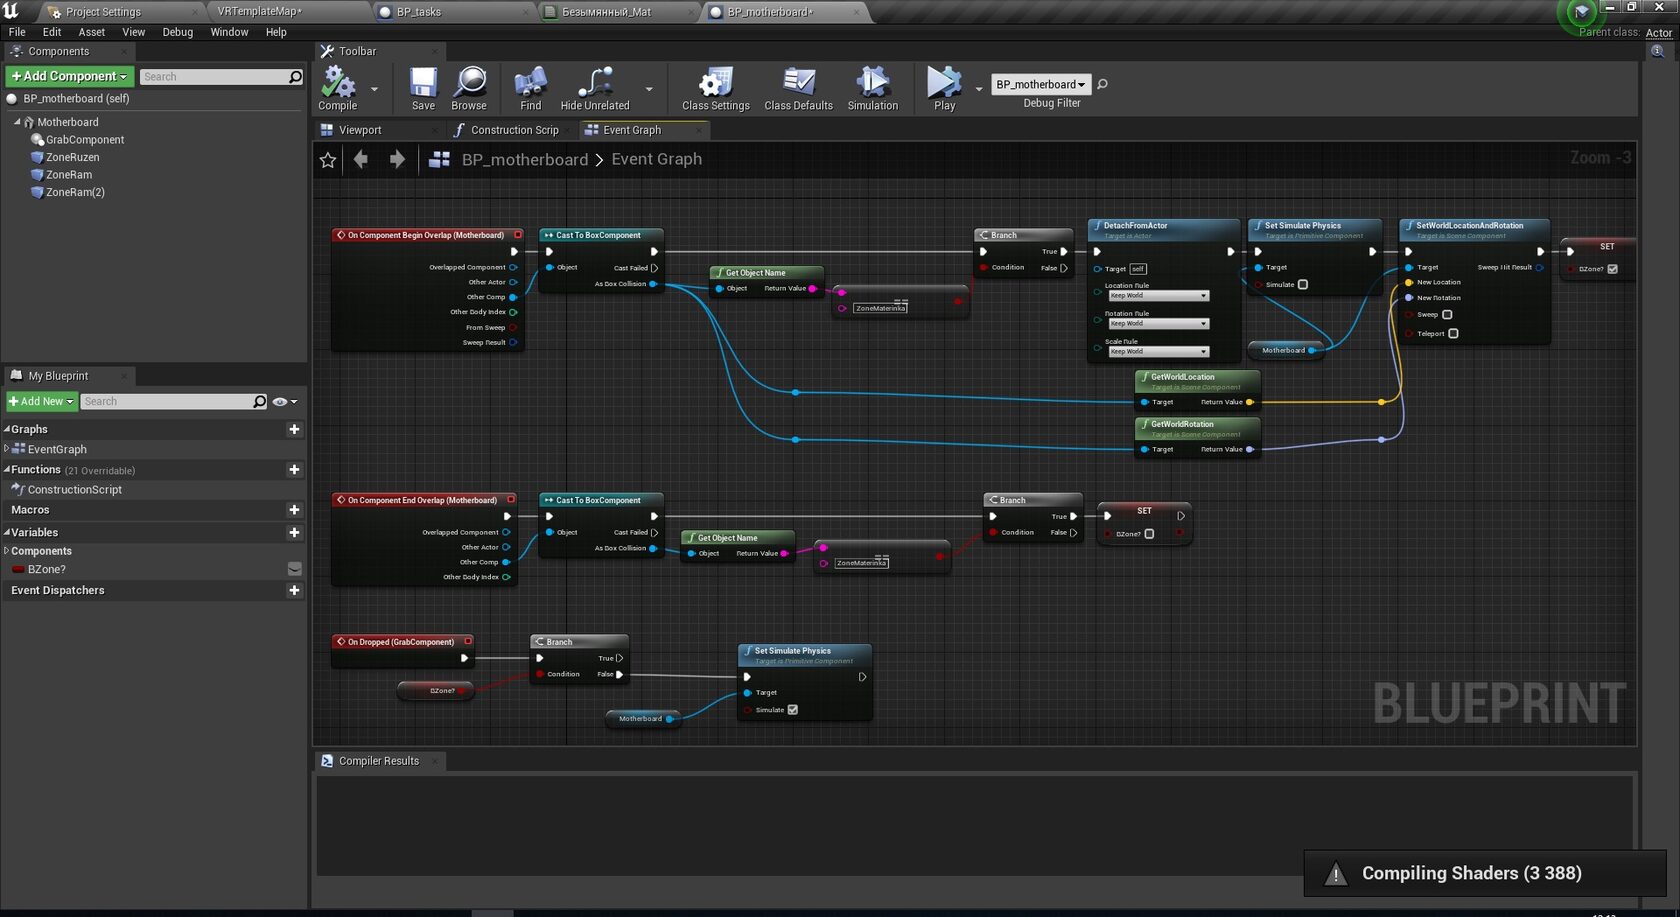Click the My Blueprint search field
The height and width of the screenshot is (917, 1680).
point(166,401)
